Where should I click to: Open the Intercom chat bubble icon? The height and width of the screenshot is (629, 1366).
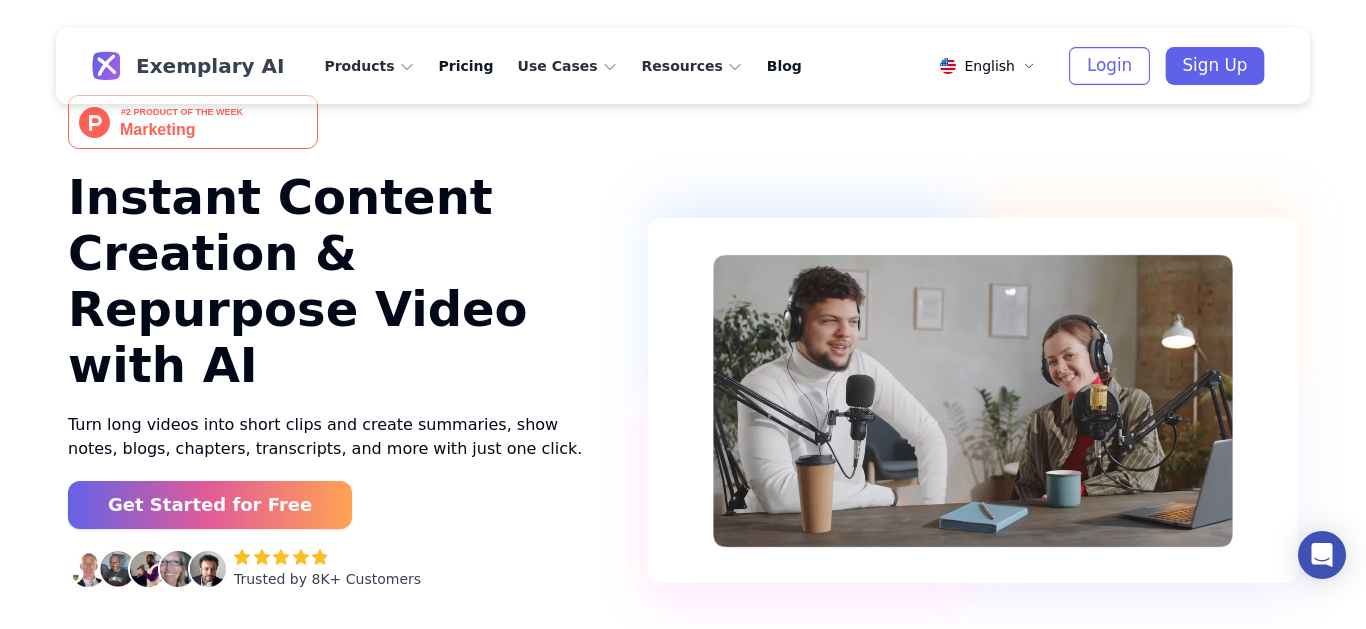coord(1322,555)
